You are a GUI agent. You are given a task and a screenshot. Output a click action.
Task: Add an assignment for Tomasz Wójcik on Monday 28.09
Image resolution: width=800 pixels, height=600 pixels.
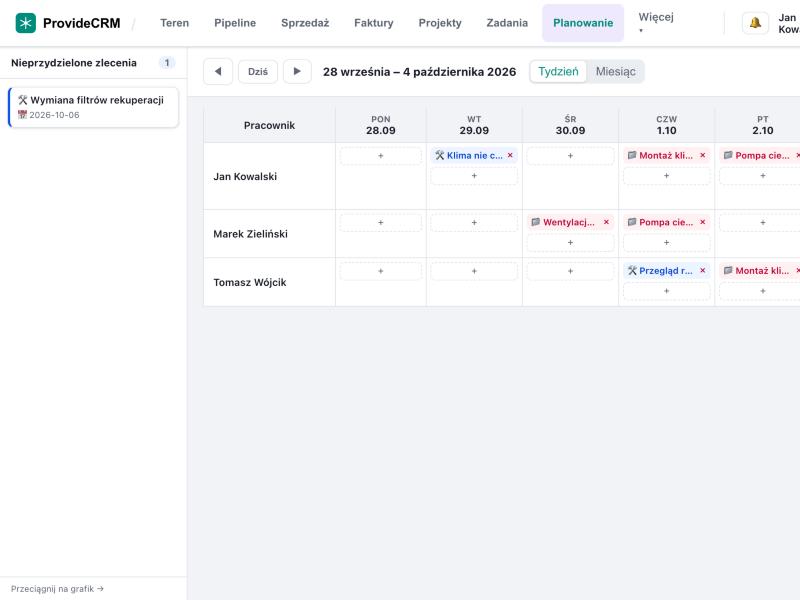(x=381, y=271)
